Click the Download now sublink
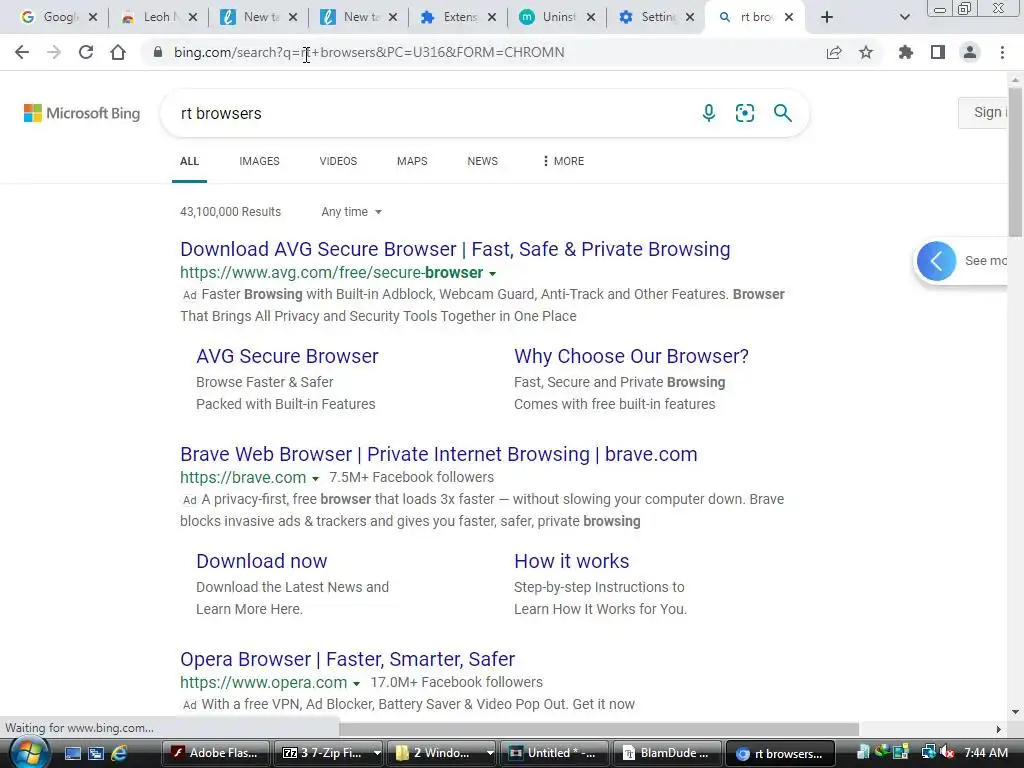The height and width of the screenshot is (768, 1024). 262,561
